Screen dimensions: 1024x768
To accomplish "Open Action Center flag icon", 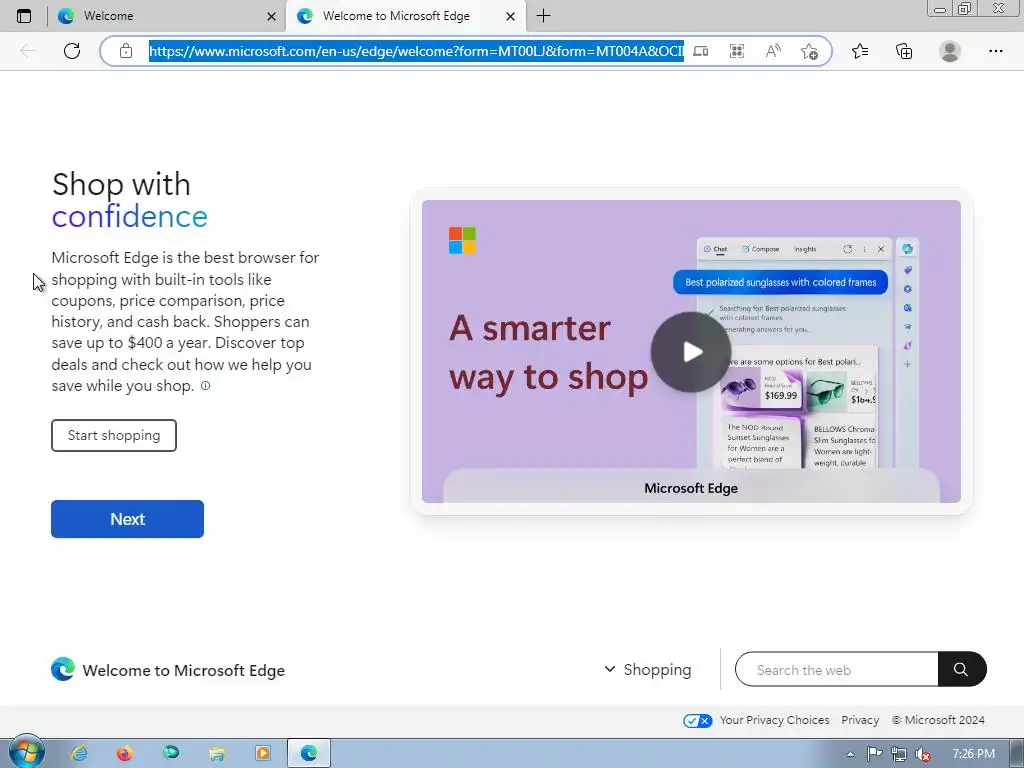I will (x=874, y=754).
